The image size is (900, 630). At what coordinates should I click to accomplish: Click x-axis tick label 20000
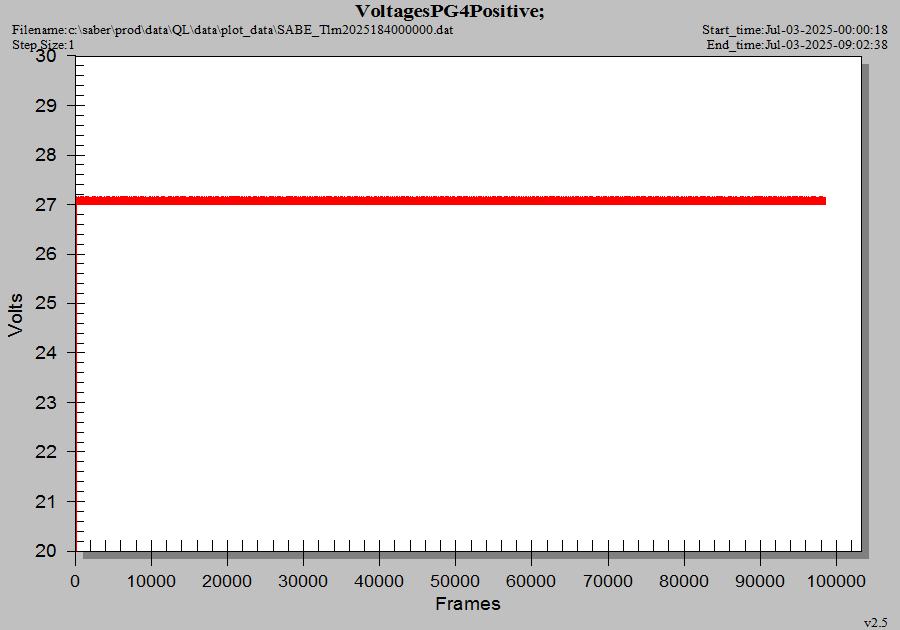pyautogui.click(x=227, y=581)
